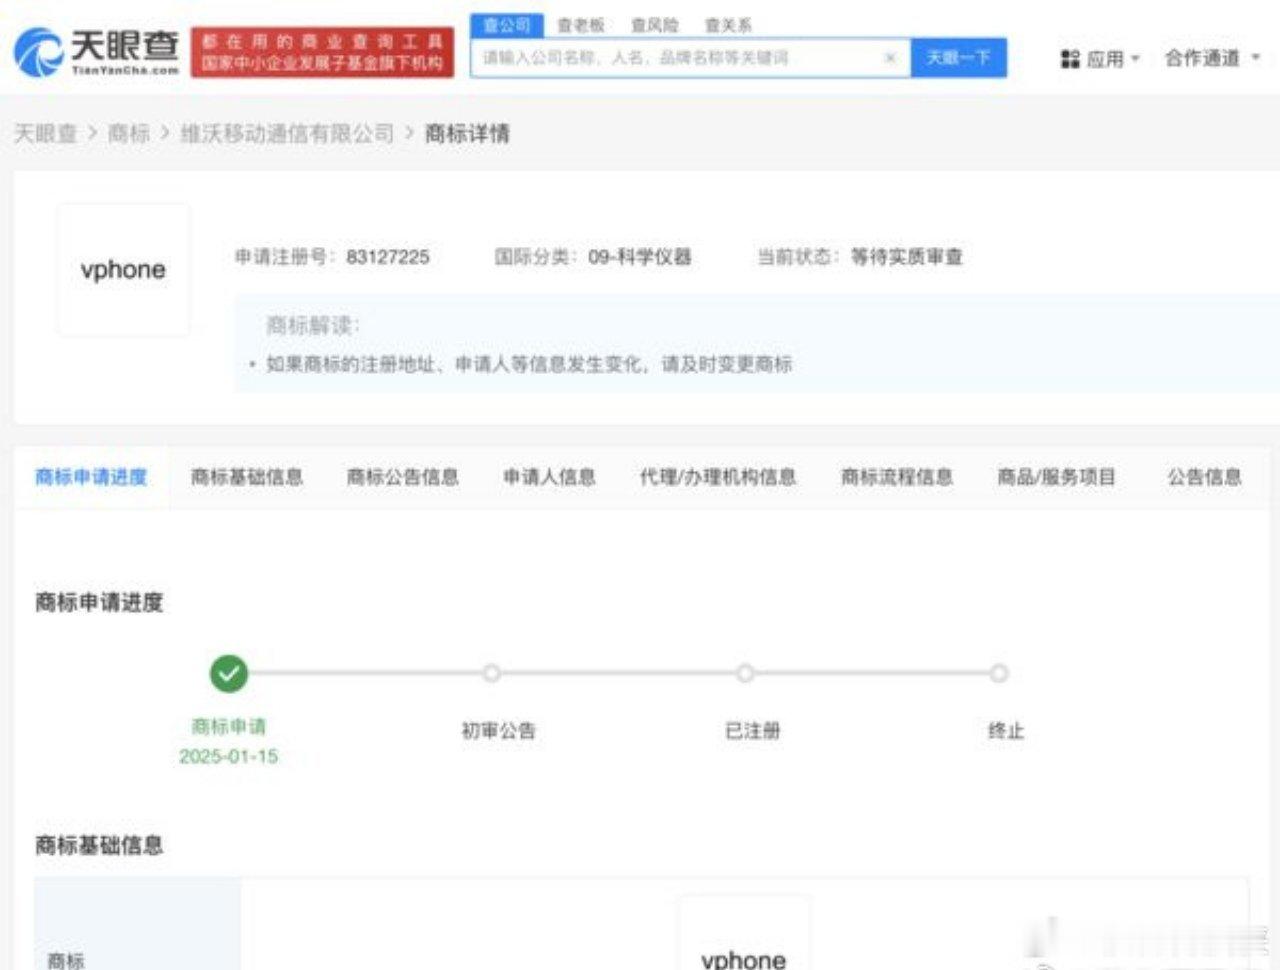Switch to 申请人信息 tab
1280x970 pixels.
pos(549,477)
